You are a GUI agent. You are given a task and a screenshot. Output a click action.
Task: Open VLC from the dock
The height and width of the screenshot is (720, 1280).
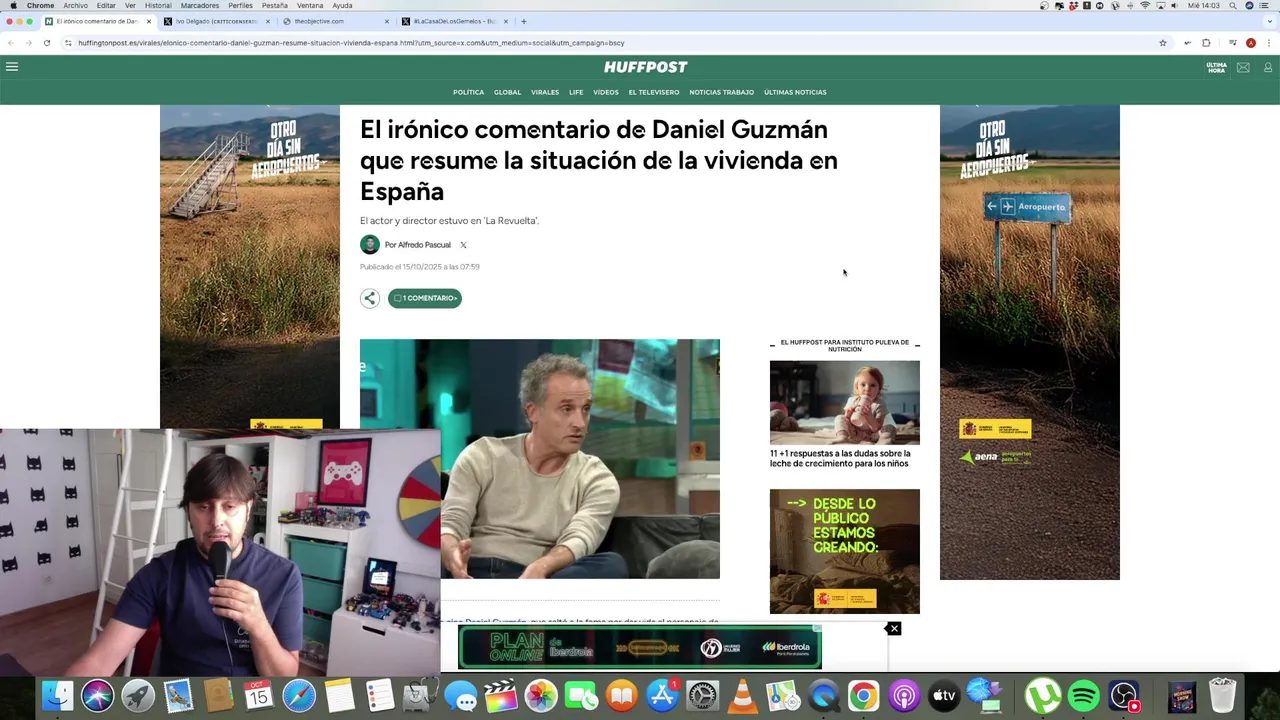[742, 696]
